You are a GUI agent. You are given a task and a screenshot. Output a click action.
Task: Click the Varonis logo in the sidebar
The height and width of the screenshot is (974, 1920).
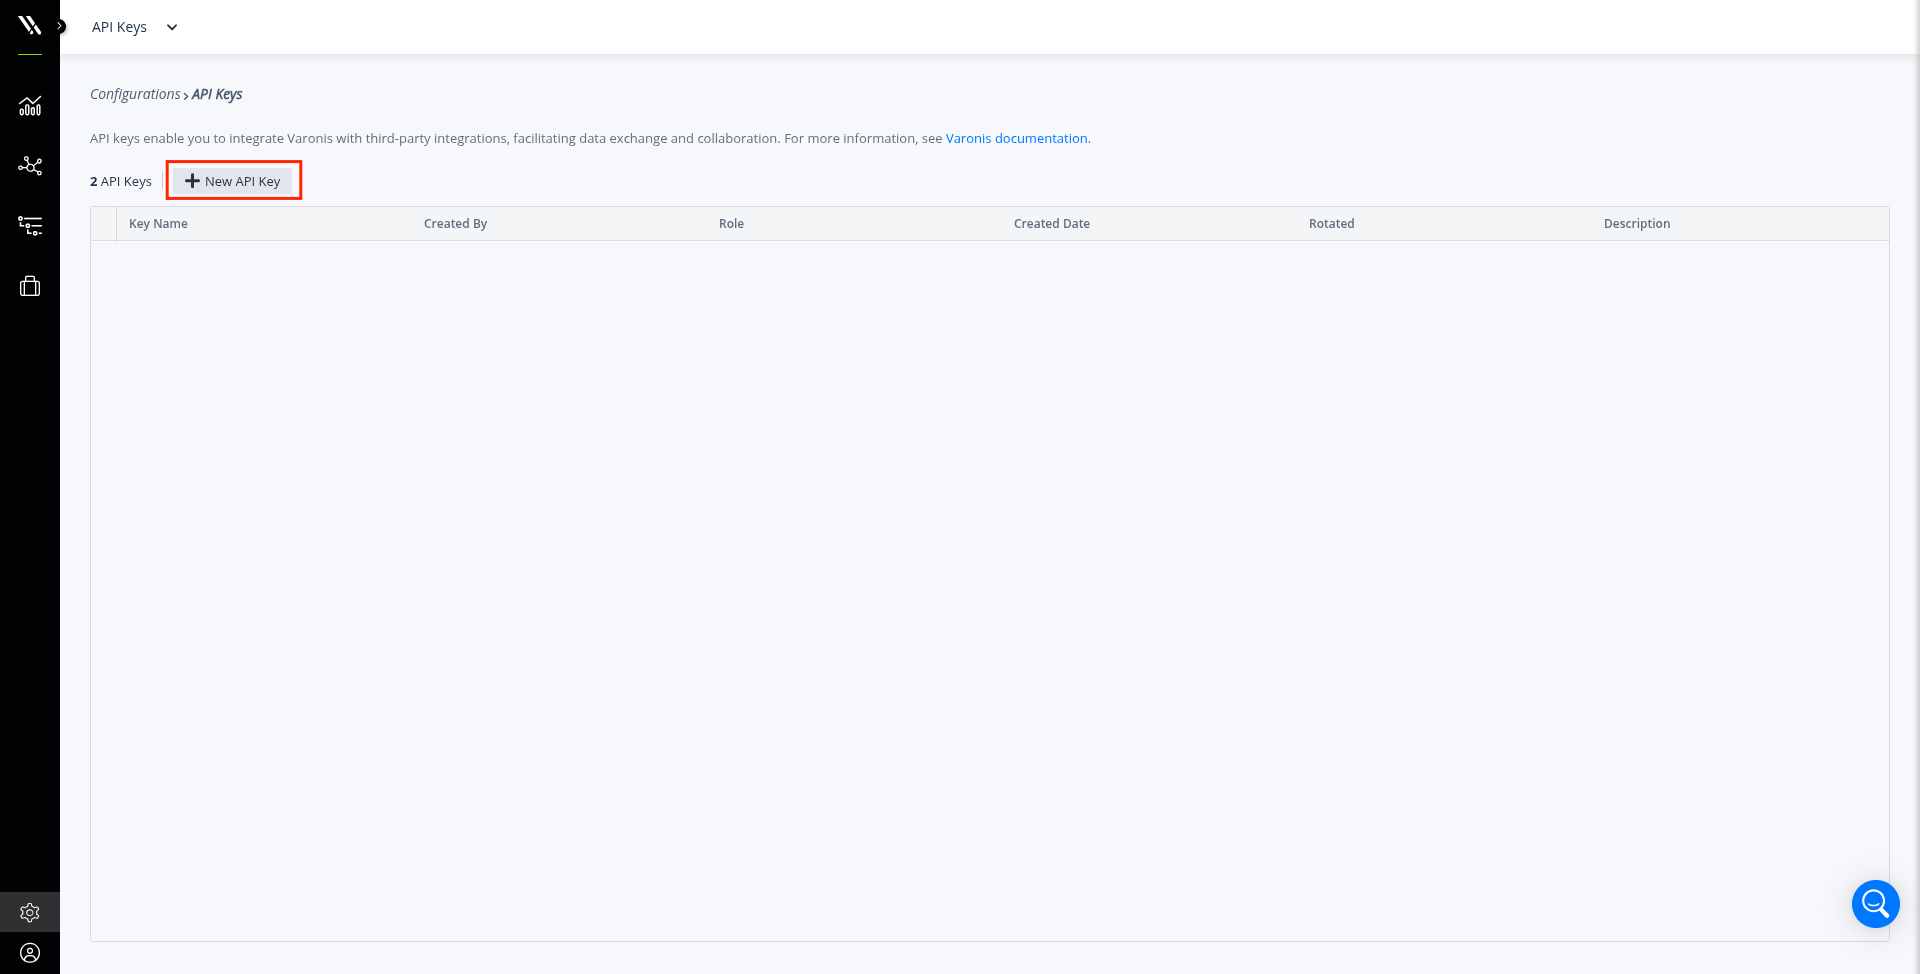click(29, 25)
